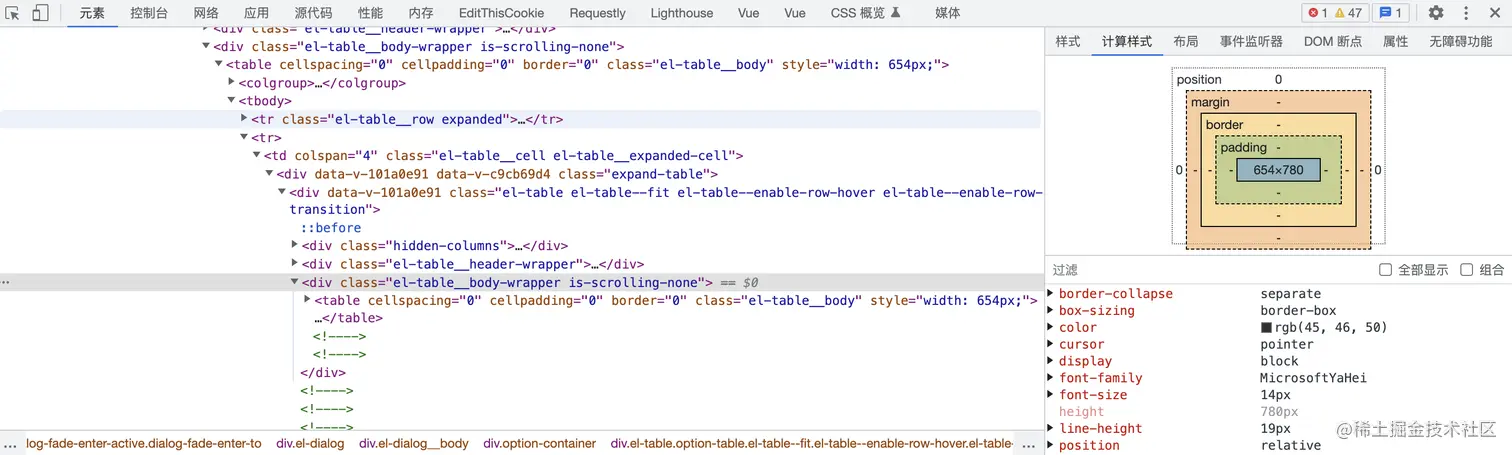Screen dimensions: 1512x455
Task: Expand the line-height computed property
Action: coord(1051,429)
